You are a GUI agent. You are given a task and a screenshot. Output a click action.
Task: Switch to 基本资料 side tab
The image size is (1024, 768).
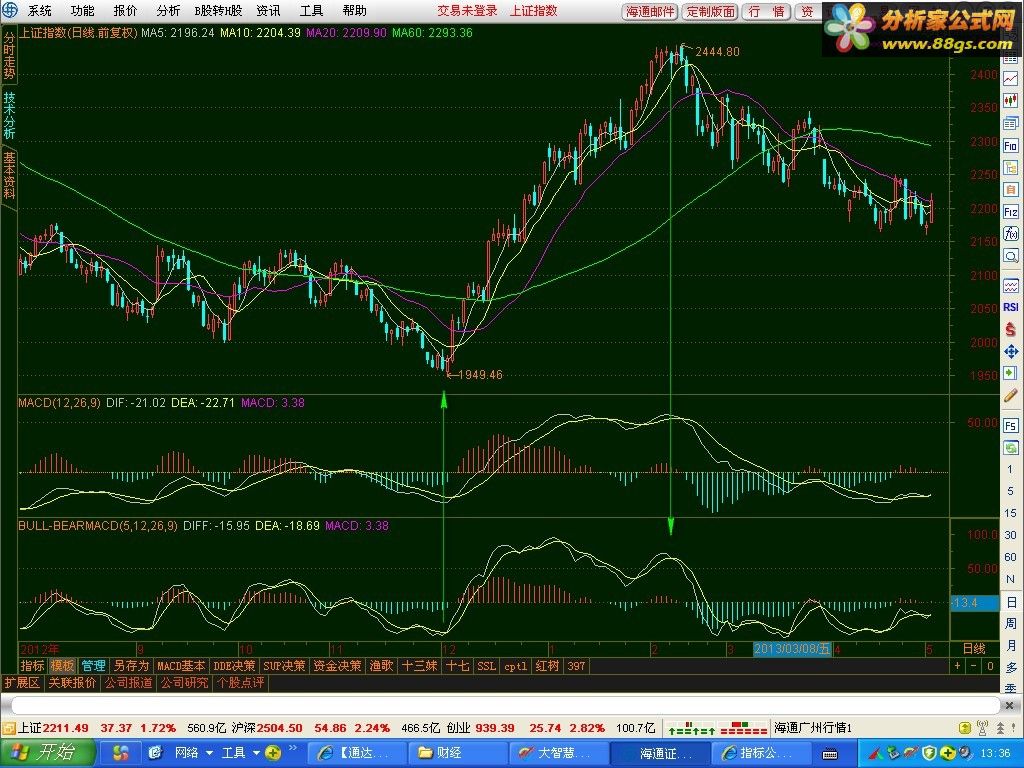pos(9,175)
